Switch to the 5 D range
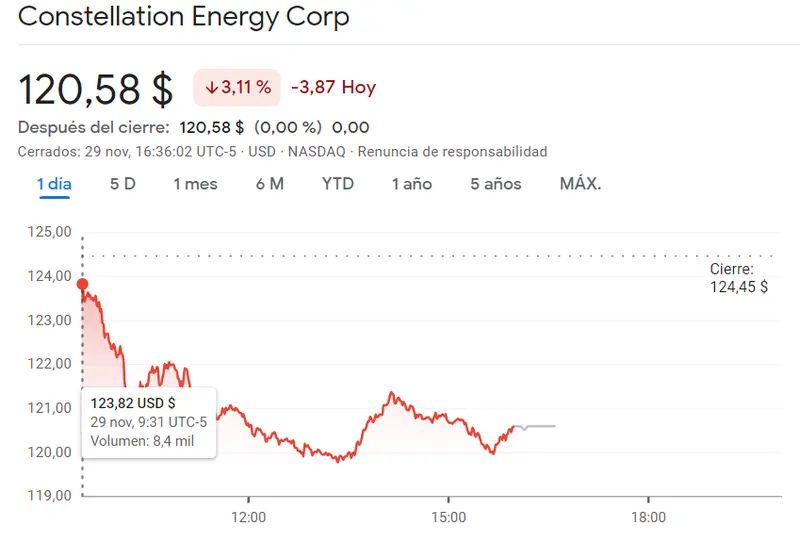This screenshot has width=800, height=542. (122, 184)
